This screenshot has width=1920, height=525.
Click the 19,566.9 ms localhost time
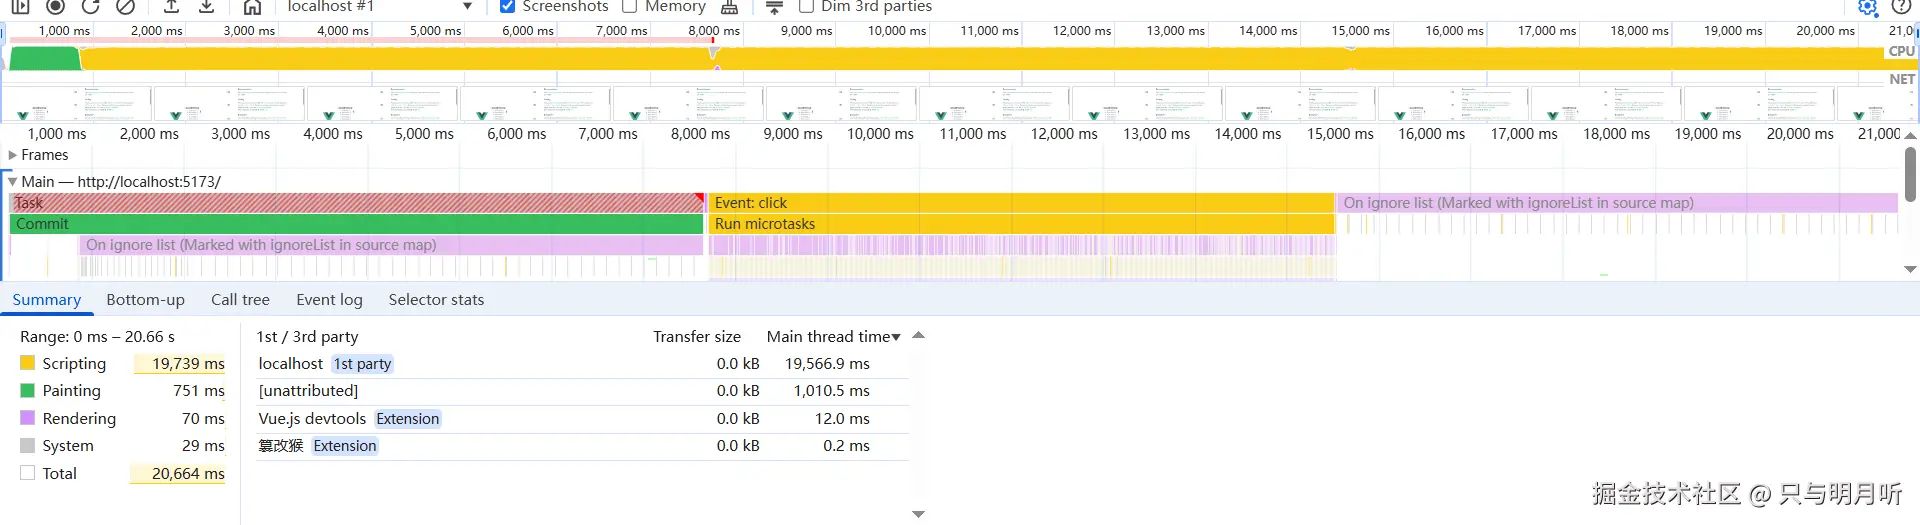pyautogui.click(x=827, y=364)
